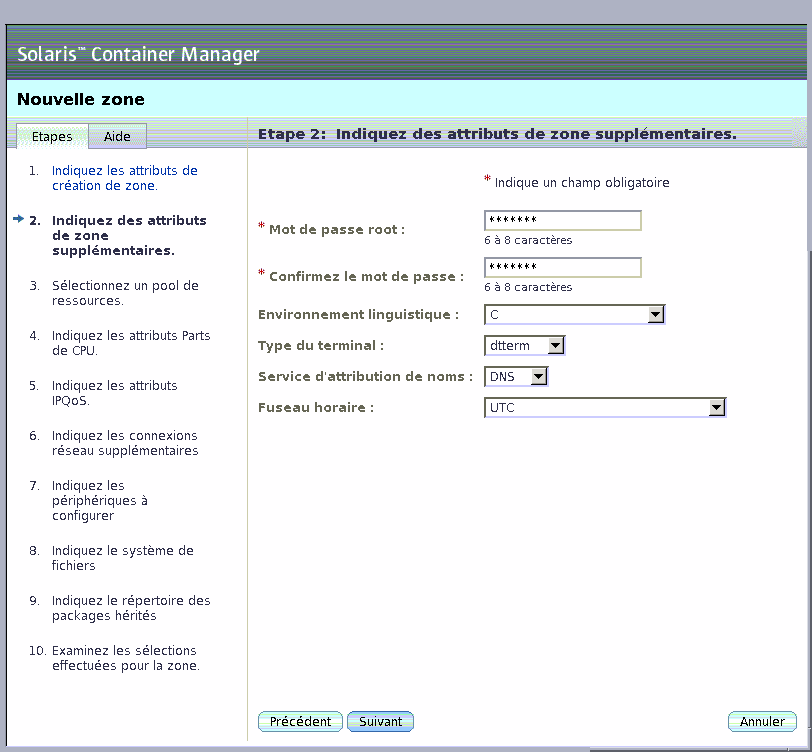Click step 9 répertoire des packages hérités
Image resolution: width=812 pixels, height=752 pixels.
131,608
